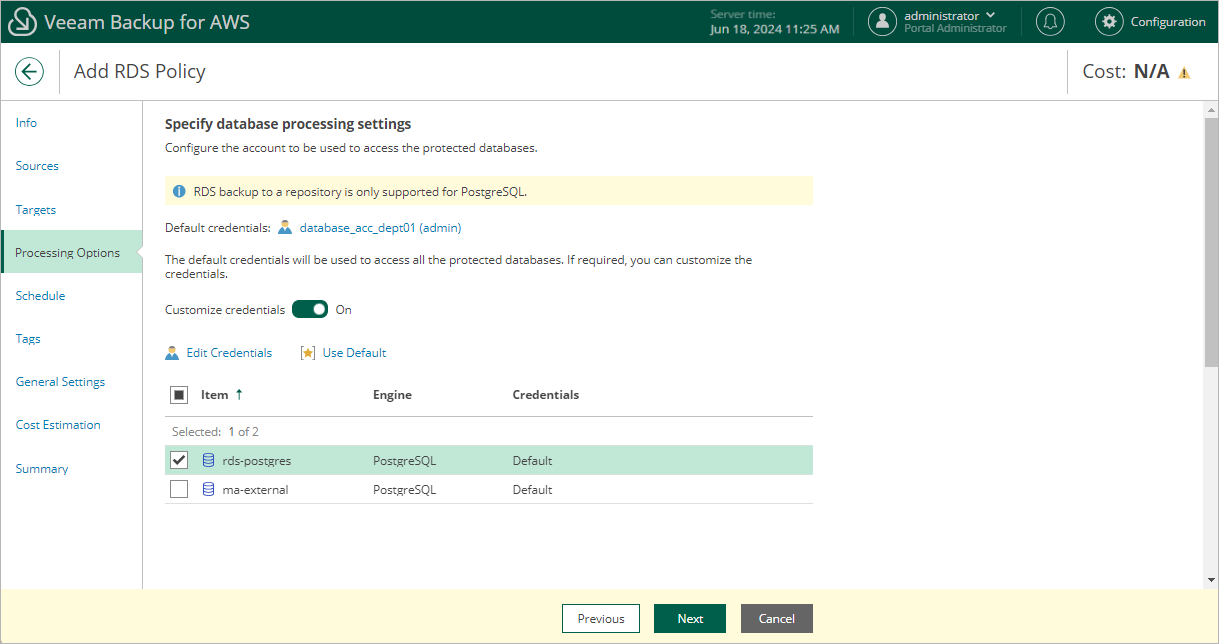
Task: Go back using the arrow icon
Action: tap(29, 71)
